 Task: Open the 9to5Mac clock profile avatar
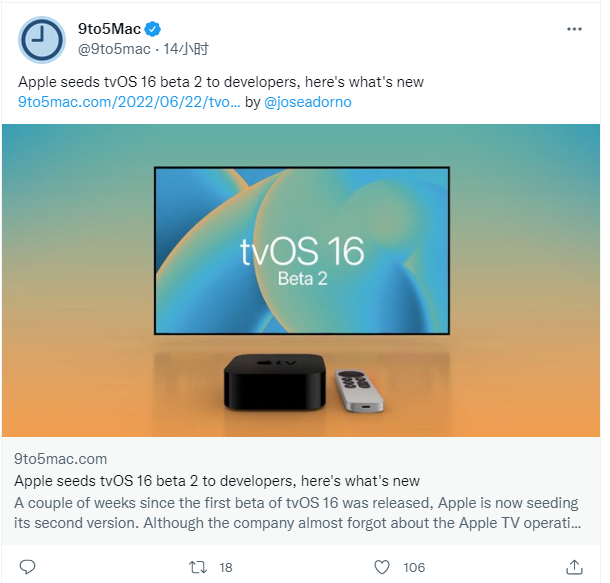pyautogui.click(x=42, y=40)
